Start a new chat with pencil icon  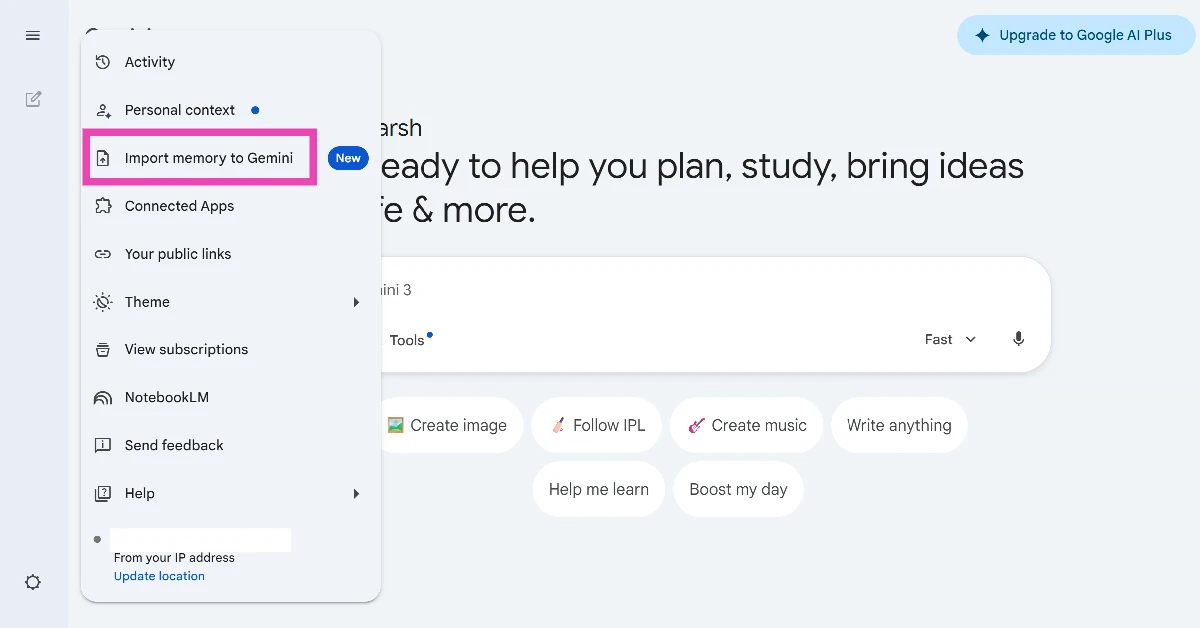tap(33, 99)
